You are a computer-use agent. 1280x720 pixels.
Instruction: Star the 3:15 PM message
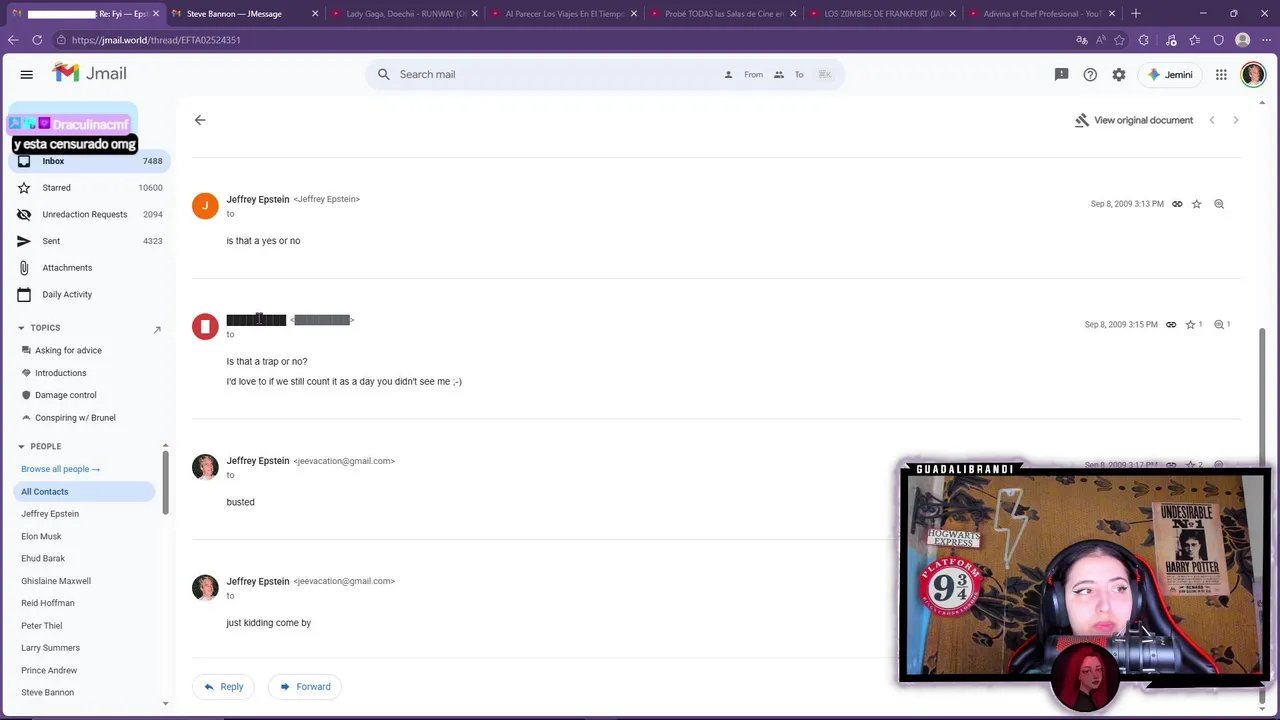click(x=1191, y=324)
